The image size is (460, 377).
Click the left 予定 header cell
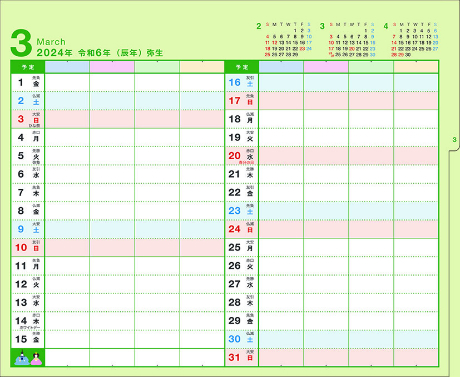click(x=28, y=67)
